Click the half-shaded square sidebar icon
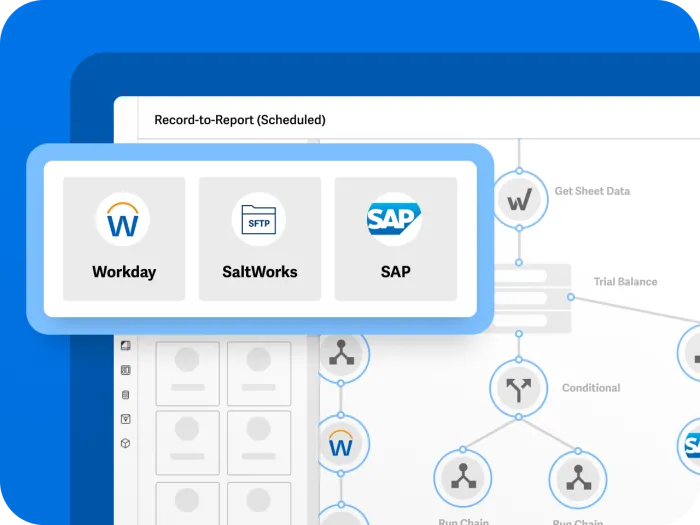Image resolution: width=700 pixels, height=525 pixels. click(x=125, y=346)
